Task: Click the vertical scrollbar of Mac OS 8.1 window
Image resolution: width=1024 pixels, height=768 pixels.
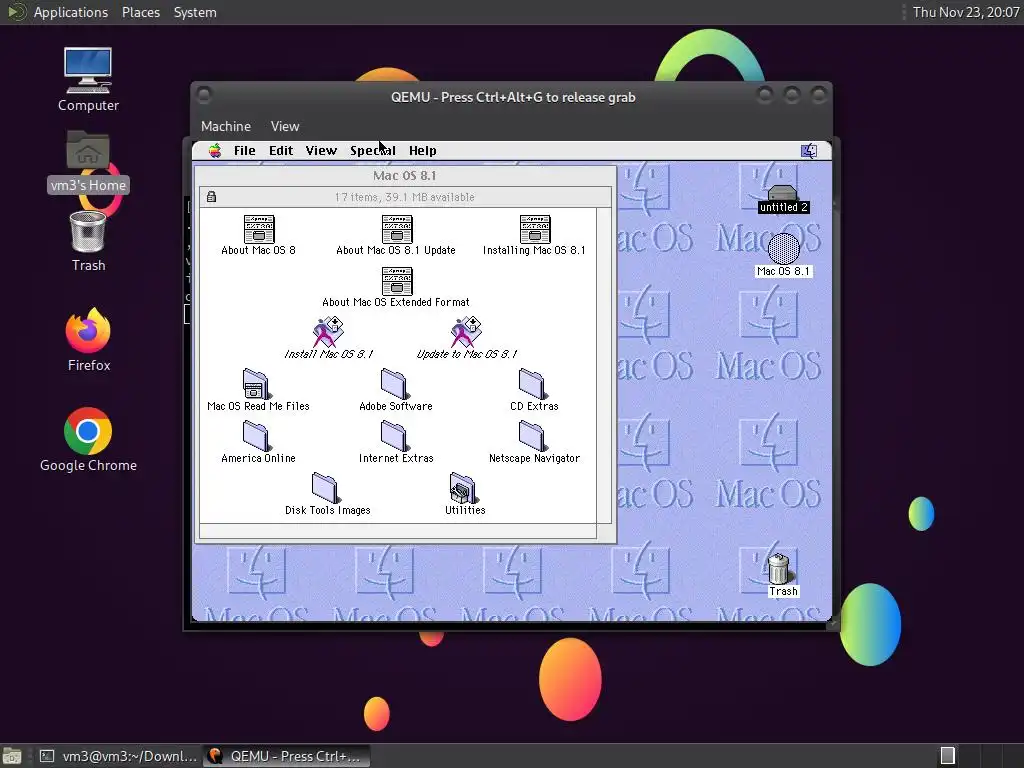Action: coord(604,365)
